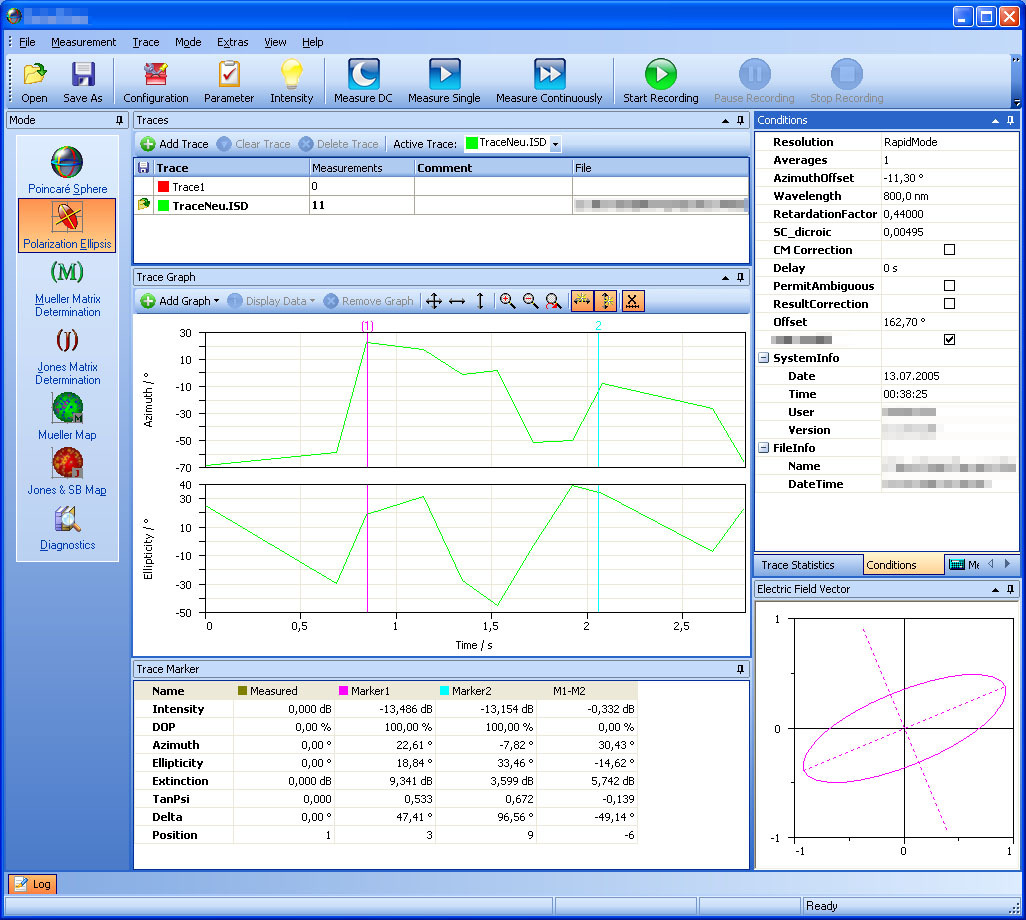Open Jones & SB Map mode
Viewport: 1026px width, 920px height.
click(x=67, y=471)
